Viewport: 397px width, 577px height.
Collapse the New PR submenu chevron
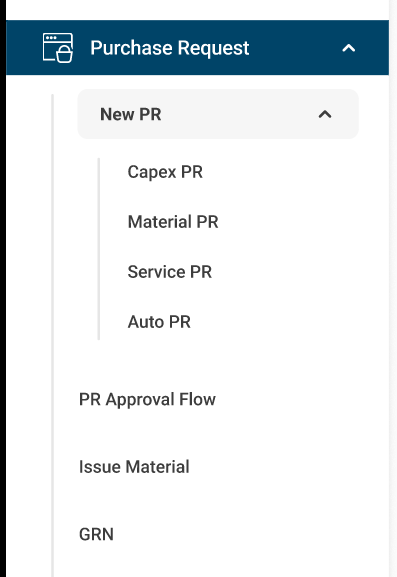pyautogui.click(x=325, y=114)
